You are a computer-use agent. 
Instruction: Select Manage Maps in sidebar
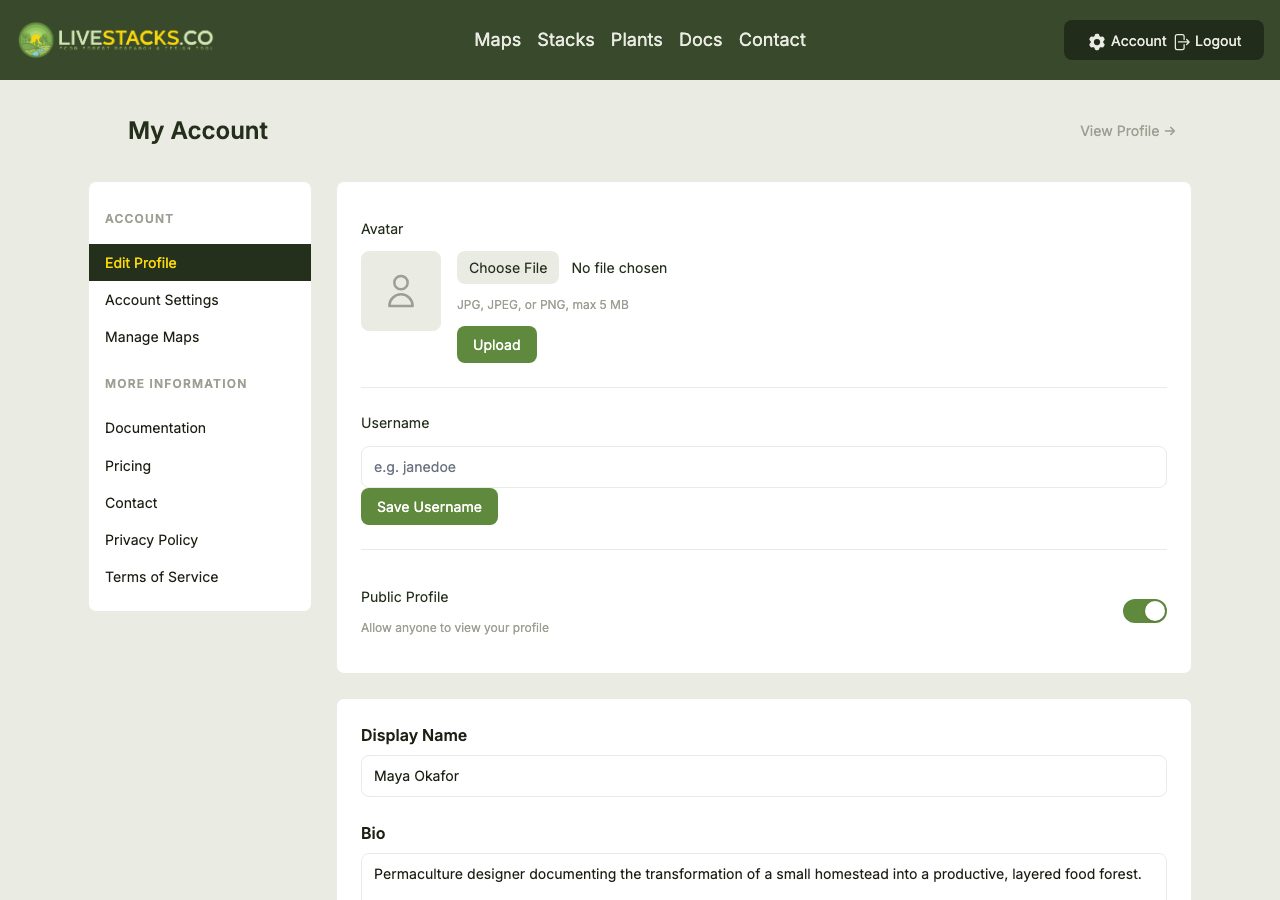200,337
